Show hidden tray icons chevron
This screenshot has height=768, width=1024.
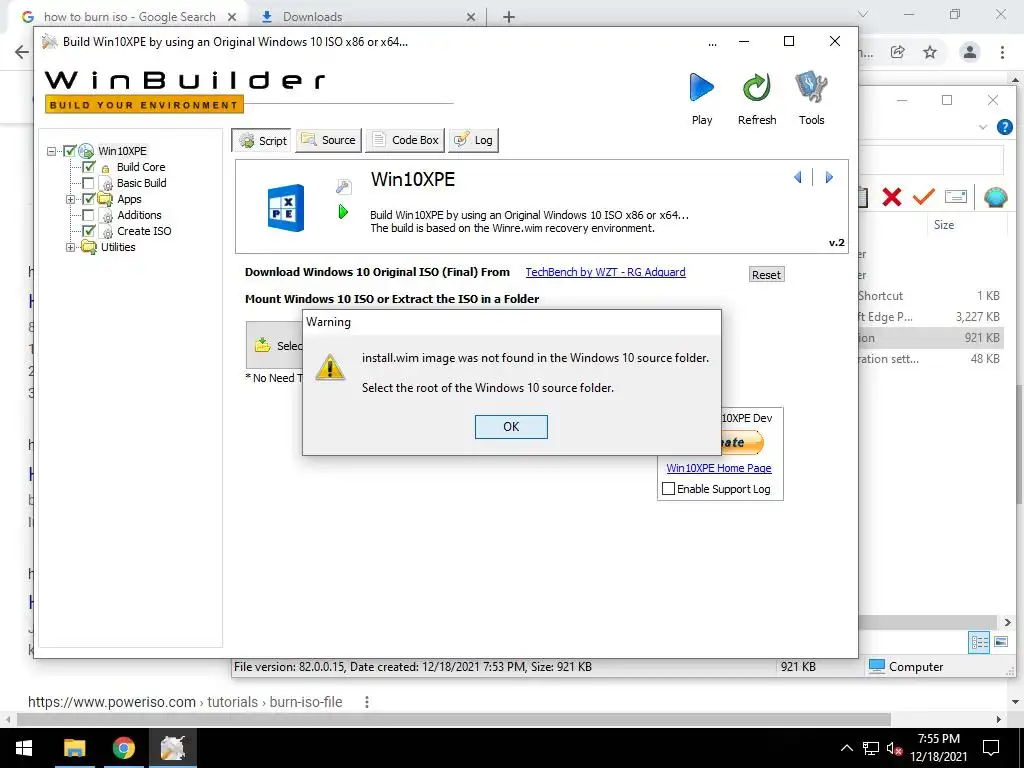coord(846,748)
